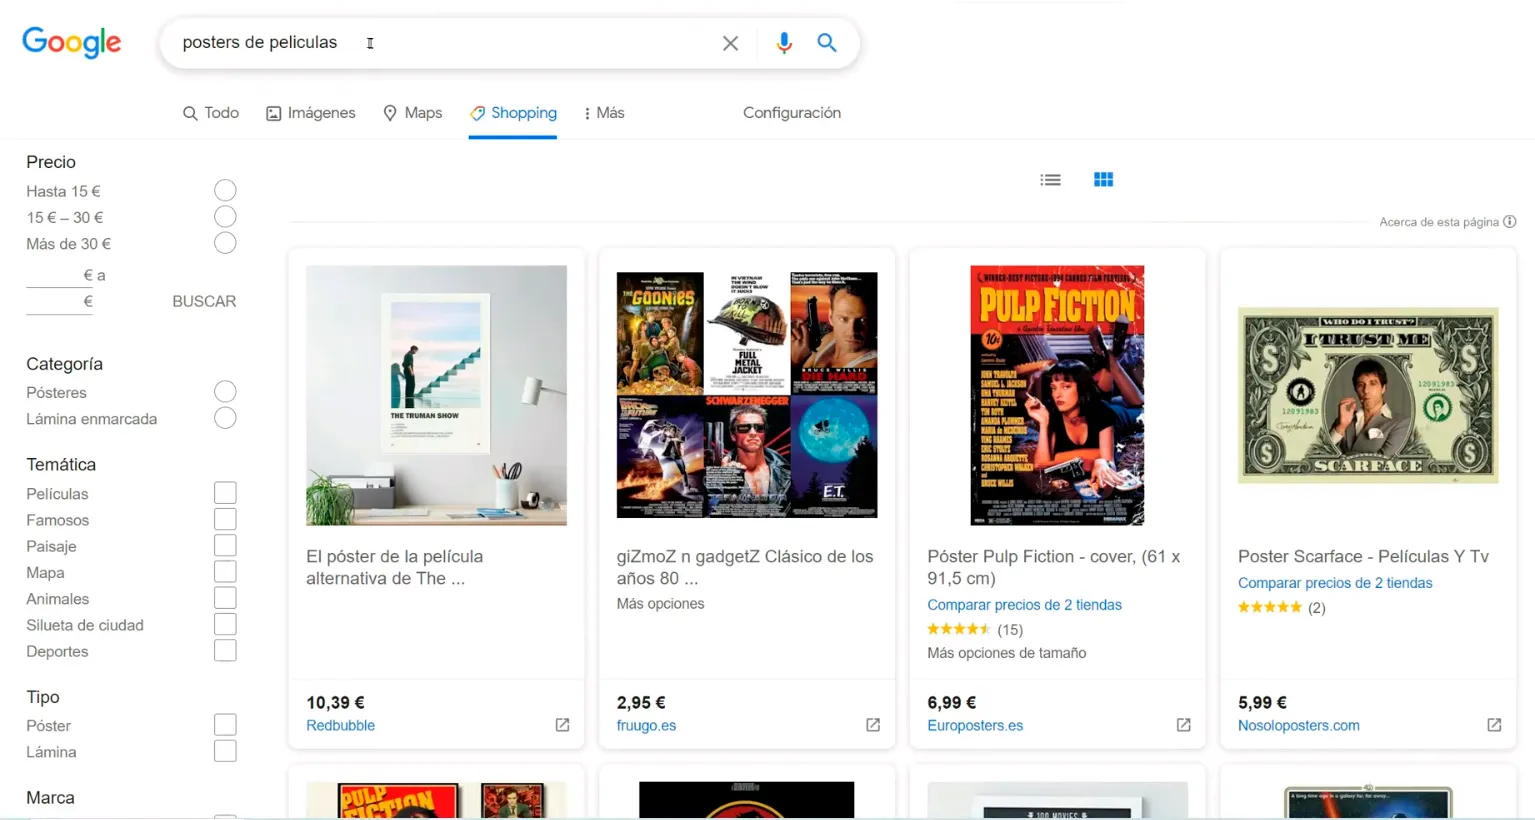Open Truman Show poster thumbnail
Screen dimensions: 1535x820
pyautogui.click(x=436, y=395)
